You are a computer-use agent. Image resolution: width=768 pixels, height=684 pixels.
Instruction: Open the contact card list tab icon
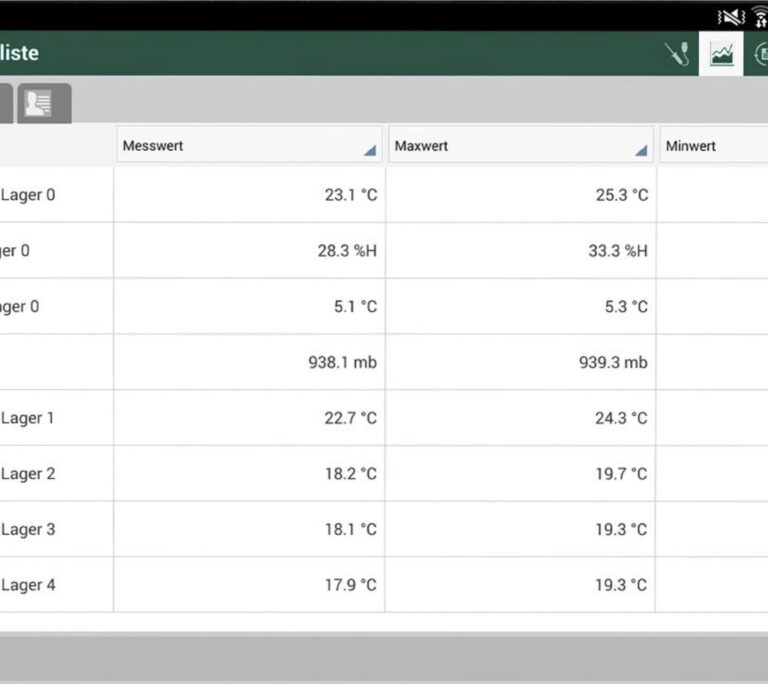[44, 104]
